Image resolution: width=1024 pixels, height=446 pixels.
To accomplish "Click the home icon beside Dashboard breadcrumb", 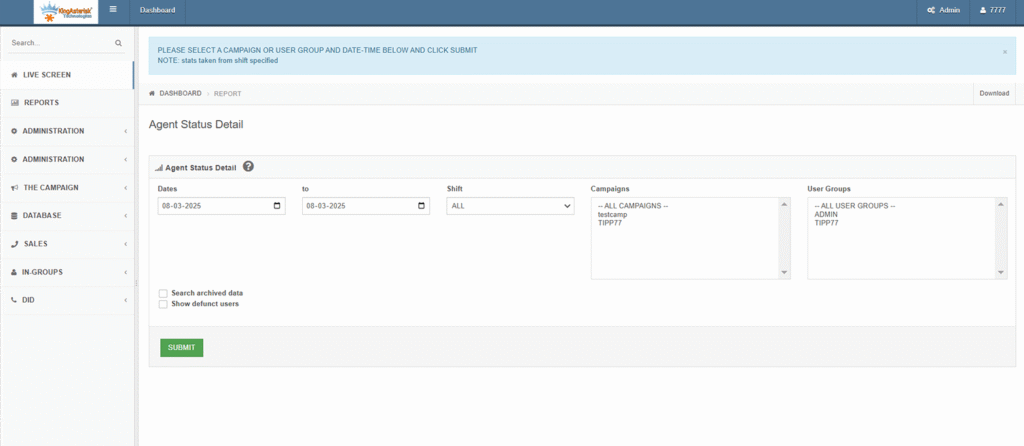I will point(152,93).
